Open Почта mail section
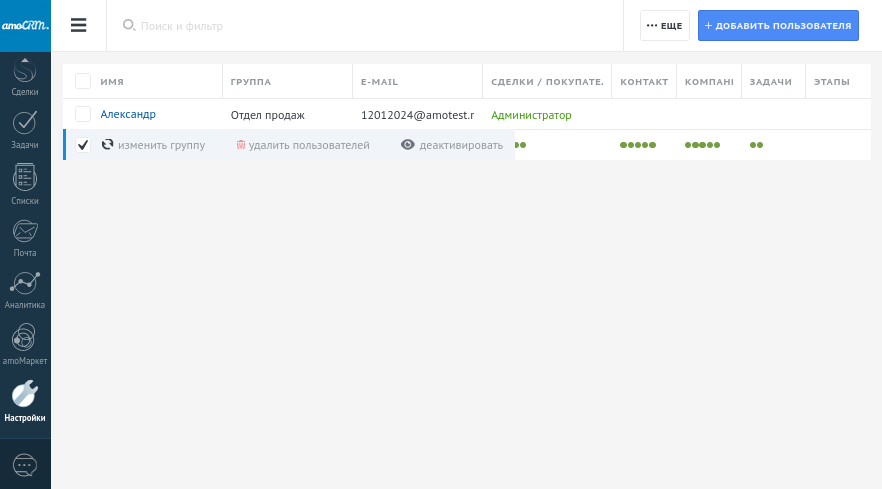The image size is (882, 489). point(25,236)
